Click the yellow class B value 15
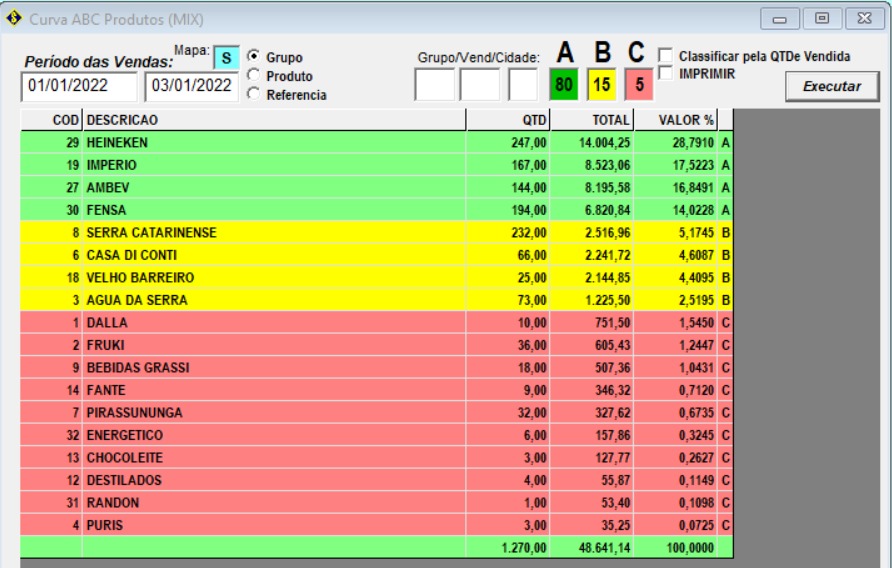 pos(601,86)
